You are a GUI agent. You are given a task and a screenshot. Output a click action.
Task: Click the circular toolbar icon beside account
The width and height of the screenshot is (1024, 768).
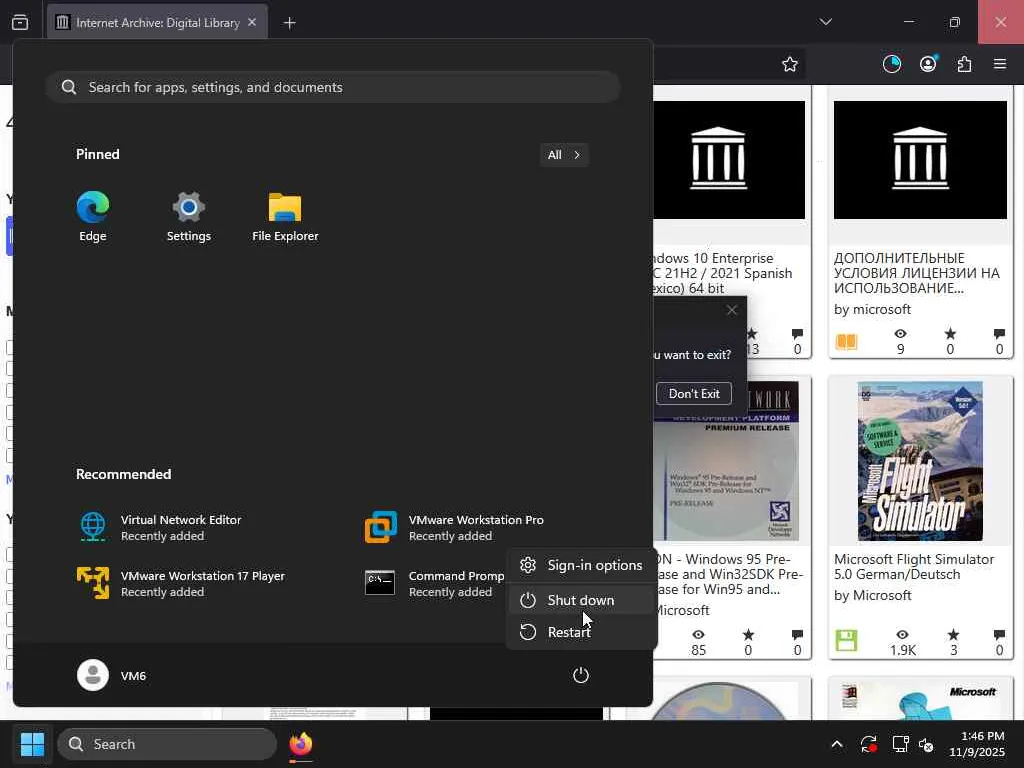click(891, 64)
